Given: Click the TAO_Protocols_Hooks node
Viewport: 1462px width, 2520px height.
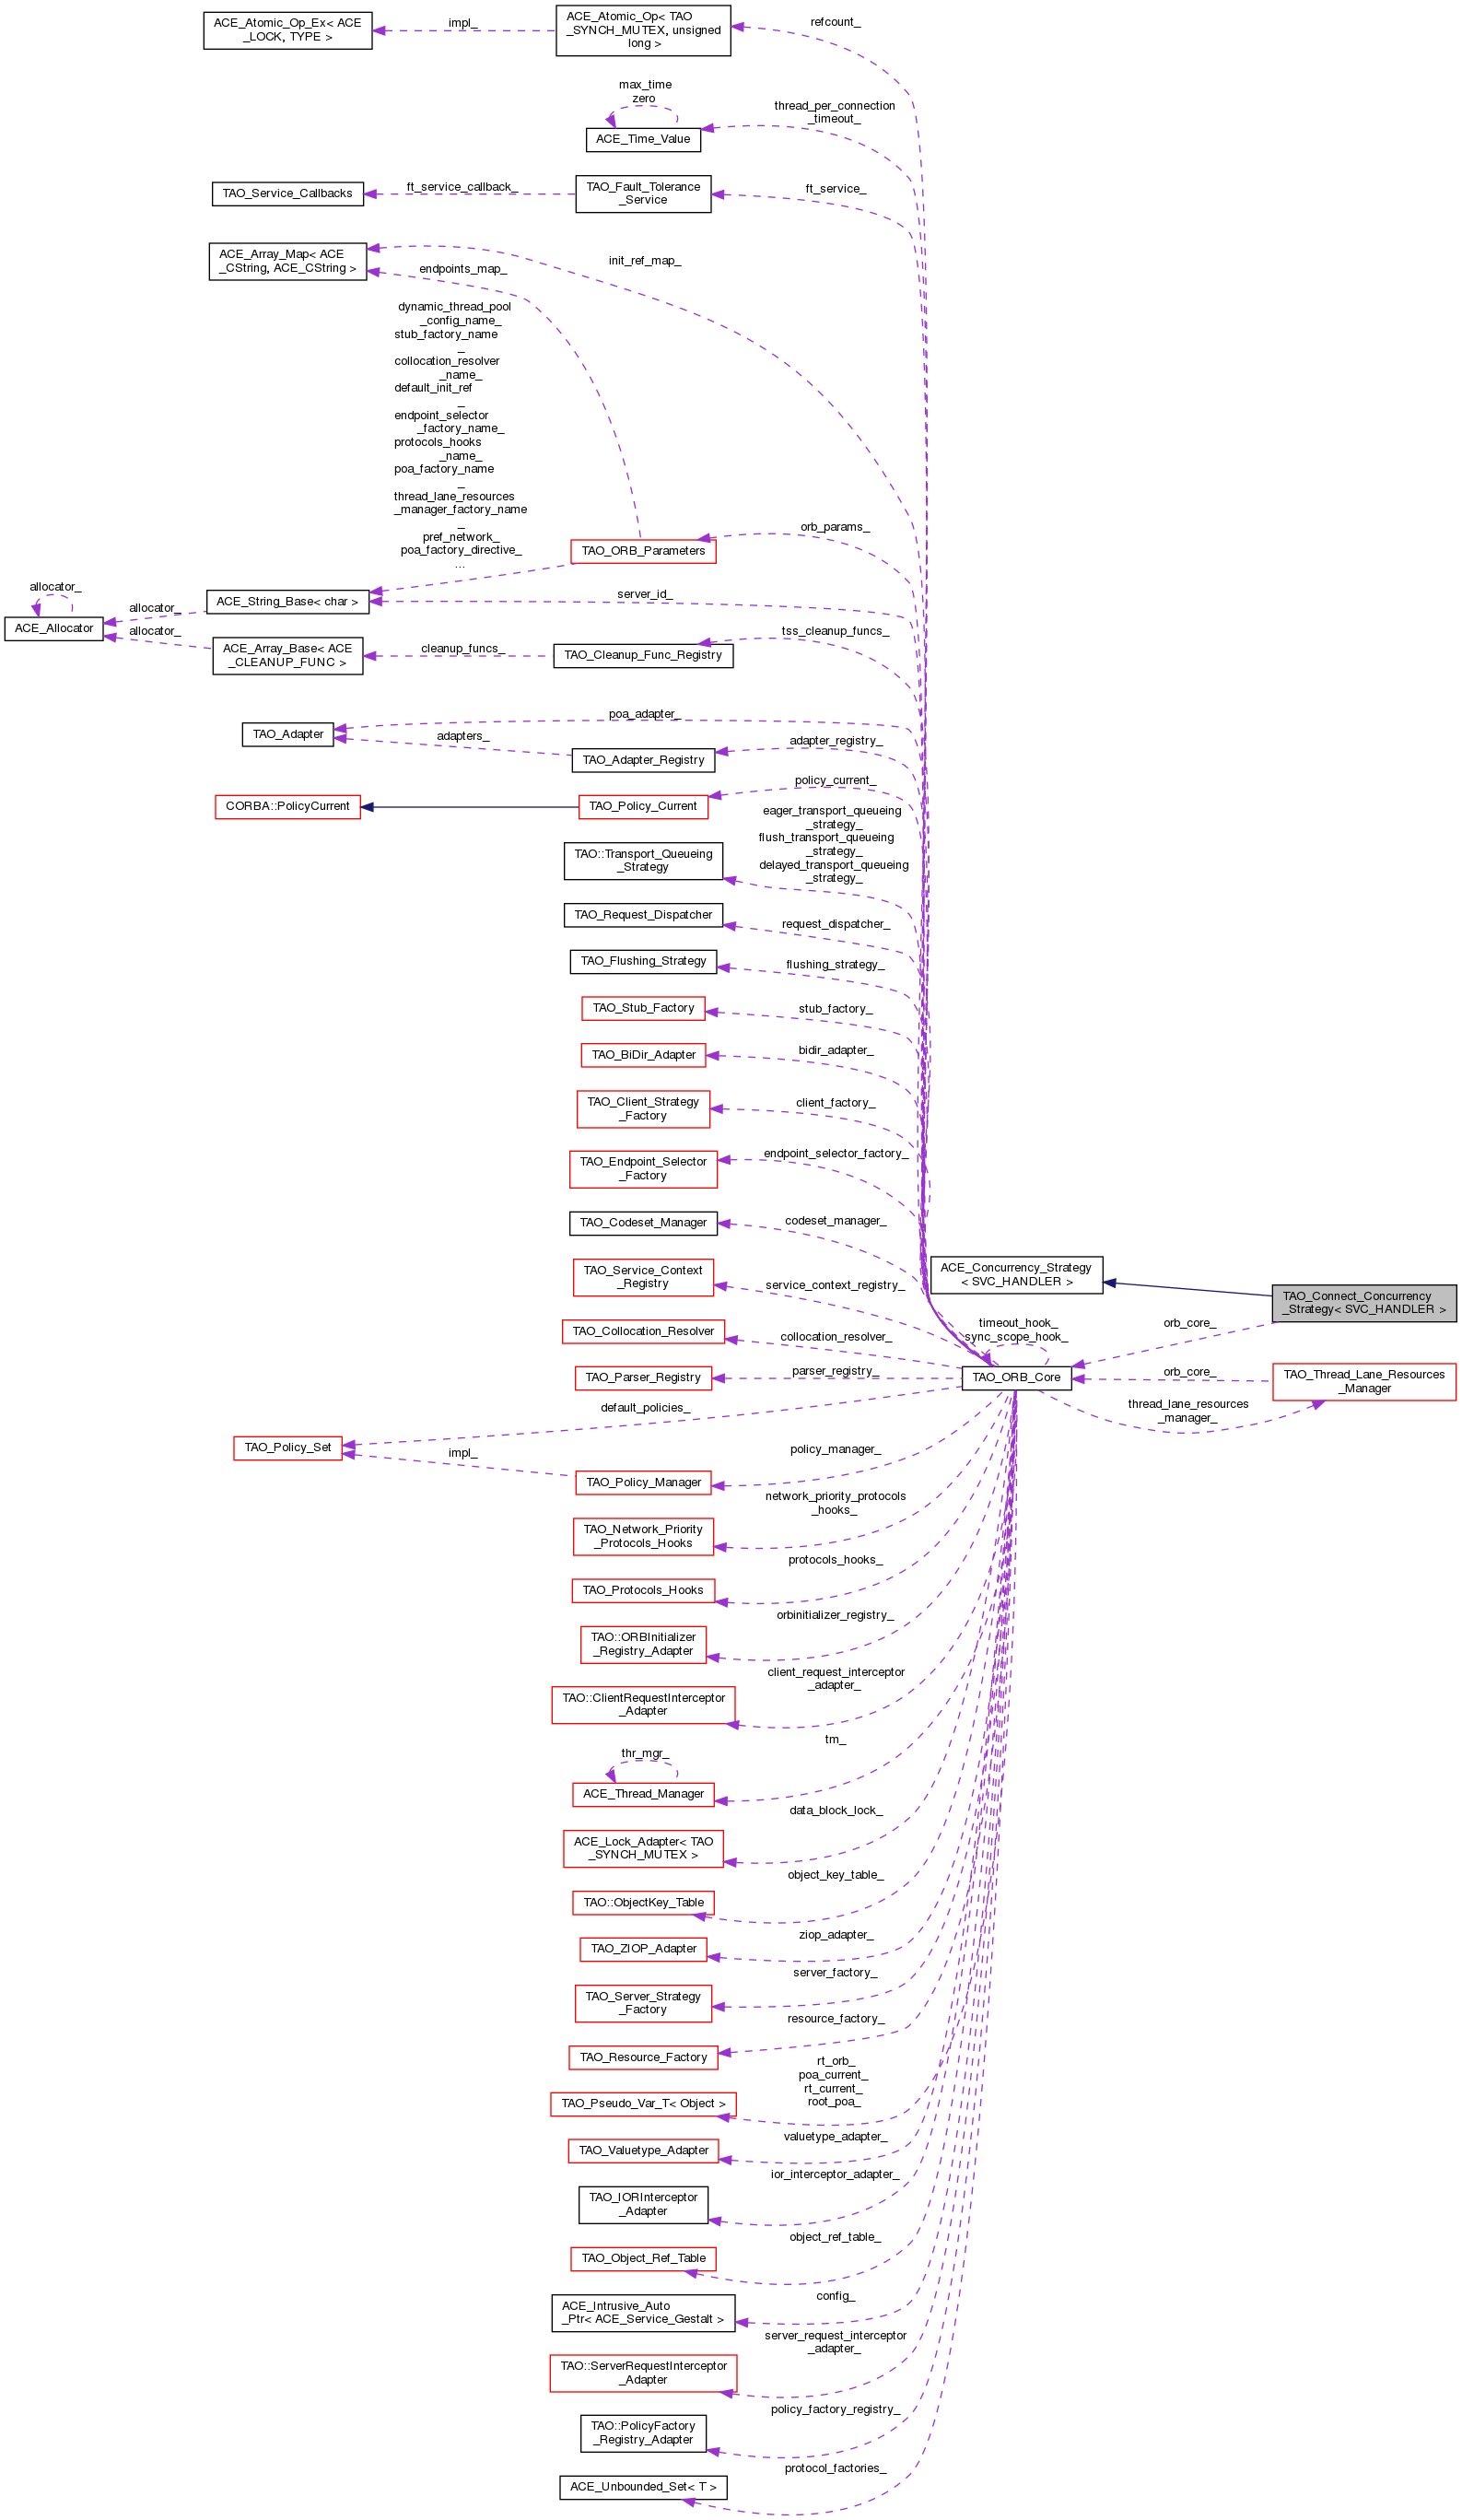Looking at the screenshot, I should 643,1590.
